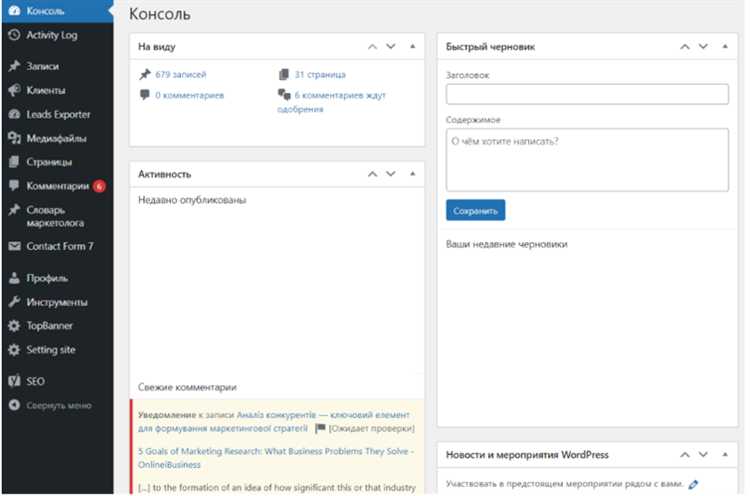Click the Инструменты wrench icon

pos(13,302)
